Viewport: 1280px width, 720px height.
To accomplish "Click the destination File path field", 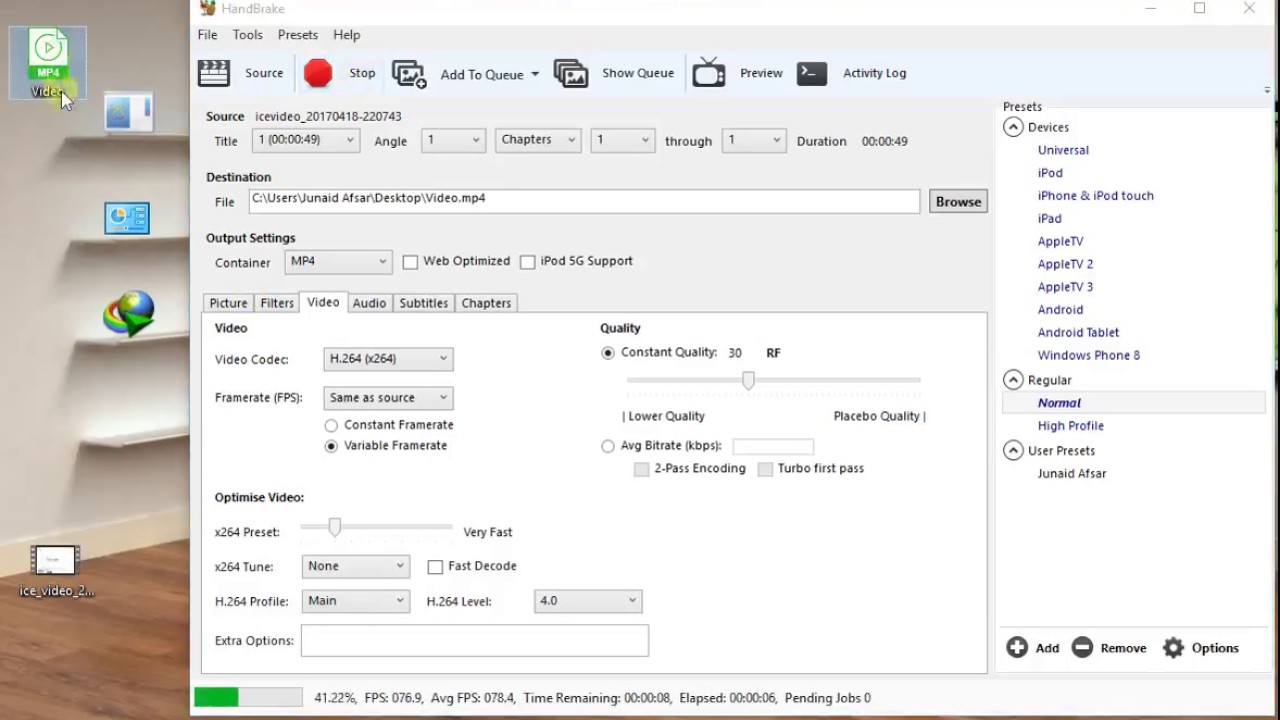I will pyautogui.click(x=584, y=200).
